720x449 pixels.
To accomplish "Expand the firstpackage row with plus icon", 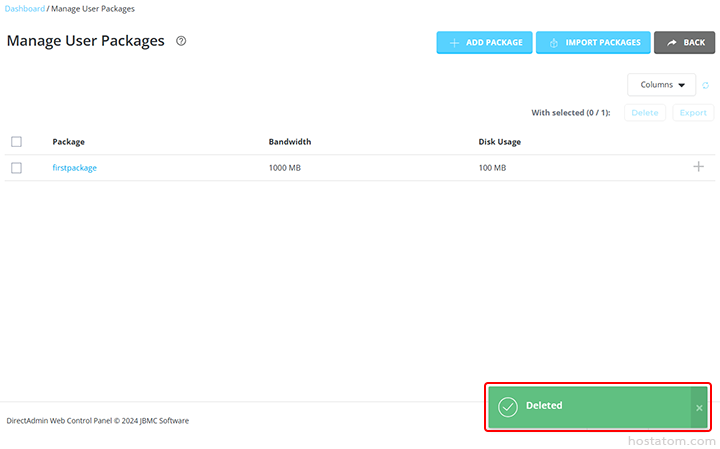I will coord(698,167).
